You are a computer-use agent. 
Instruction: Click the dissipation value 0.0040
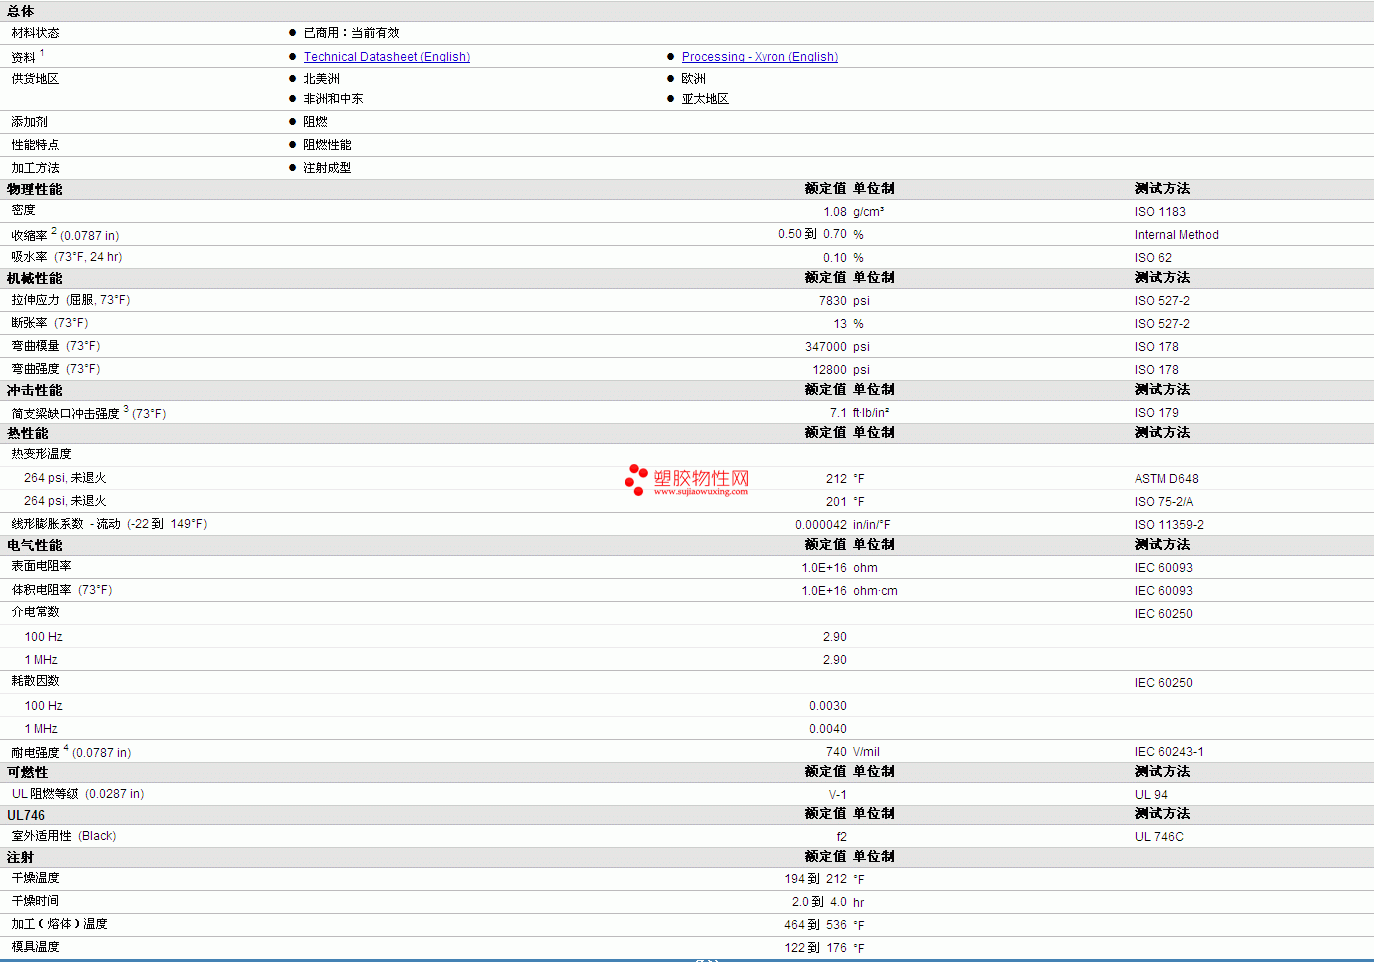[x=827, y=729]
